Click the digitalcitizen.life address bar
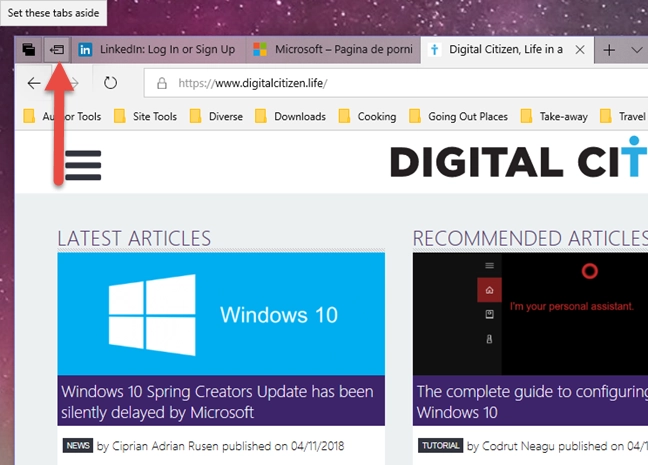This screenshot has height=465, width=648. [x=396, y=83]
